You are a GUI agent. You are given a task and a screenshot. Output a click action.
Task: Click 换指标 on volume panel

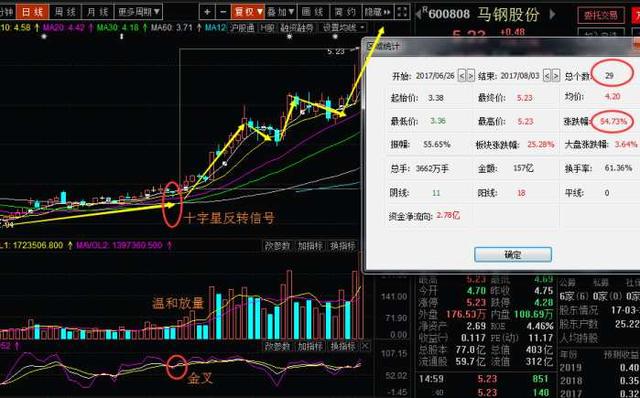point(343,246)
